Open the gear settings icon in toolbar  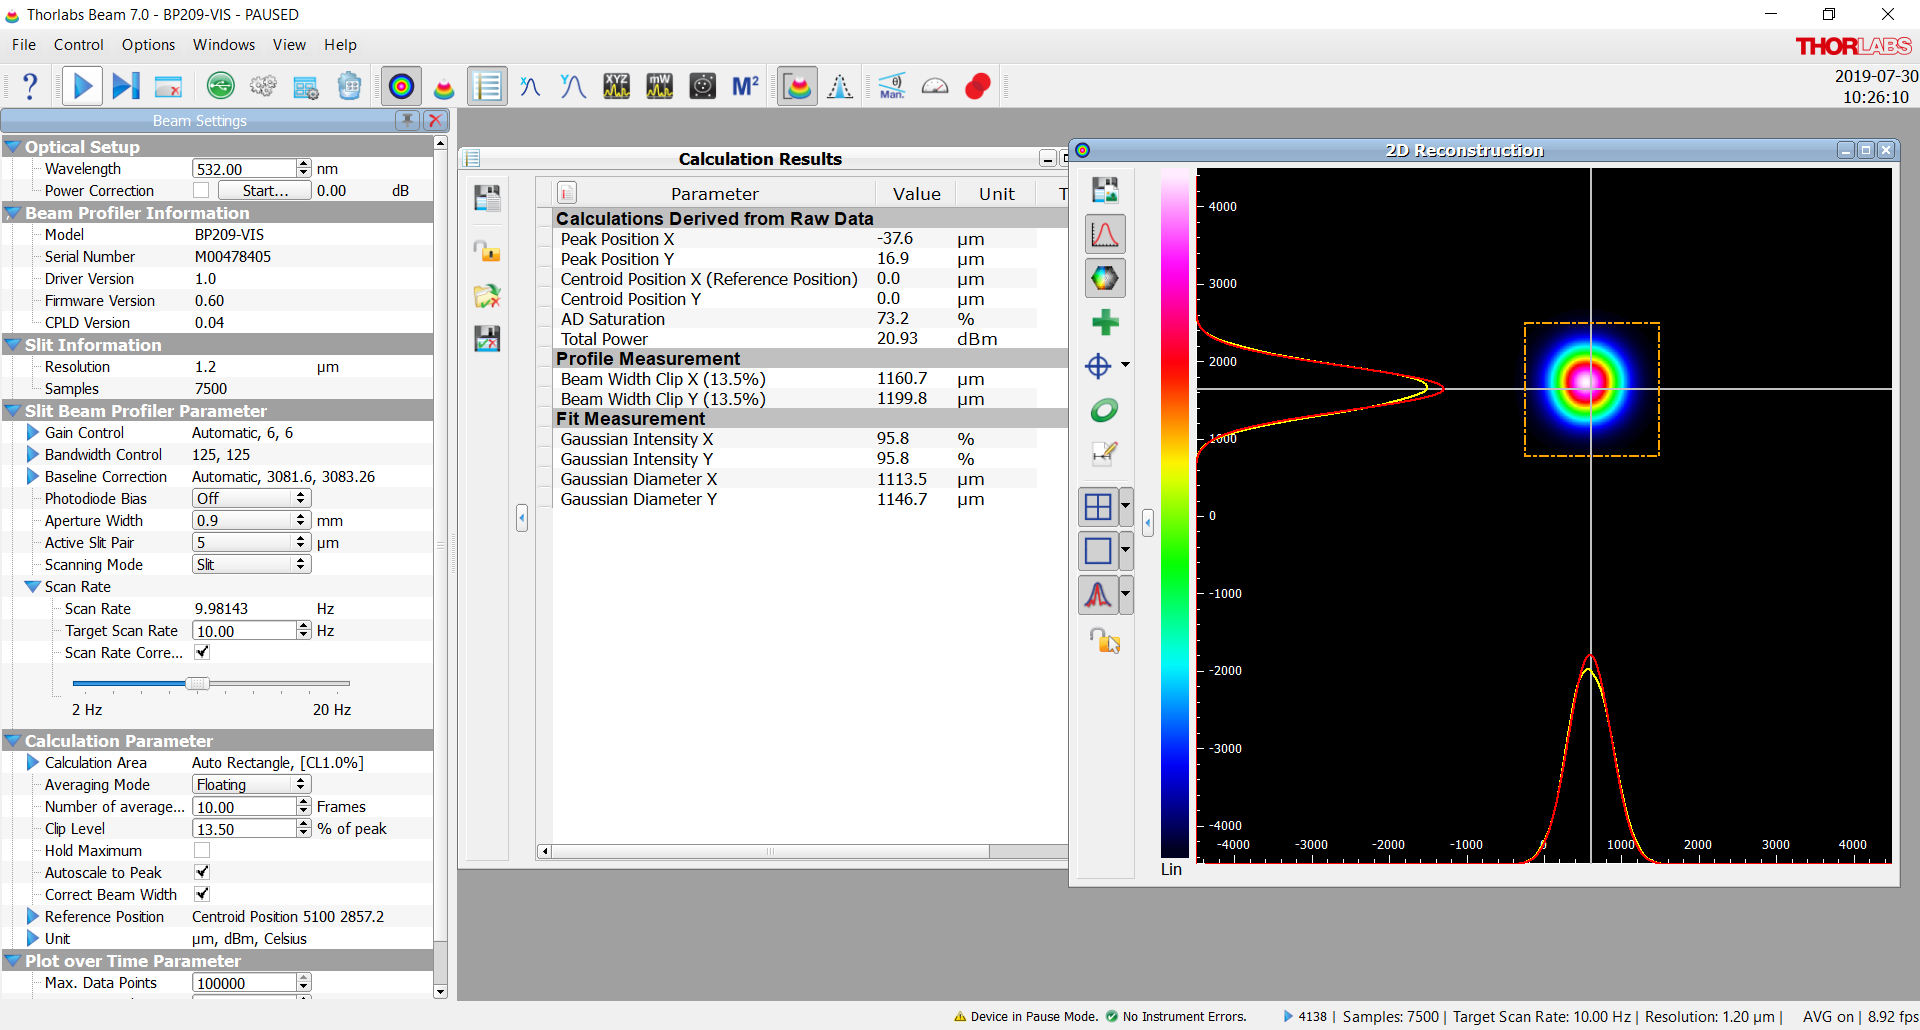pos(263,87)
